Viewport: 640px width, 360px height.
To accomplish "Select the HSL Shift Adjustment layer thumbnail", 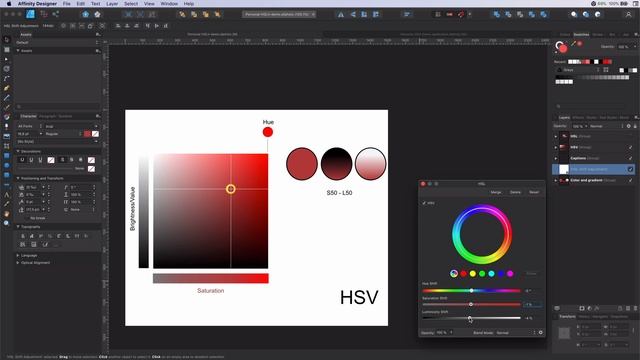I will click(x=564, y=169).
